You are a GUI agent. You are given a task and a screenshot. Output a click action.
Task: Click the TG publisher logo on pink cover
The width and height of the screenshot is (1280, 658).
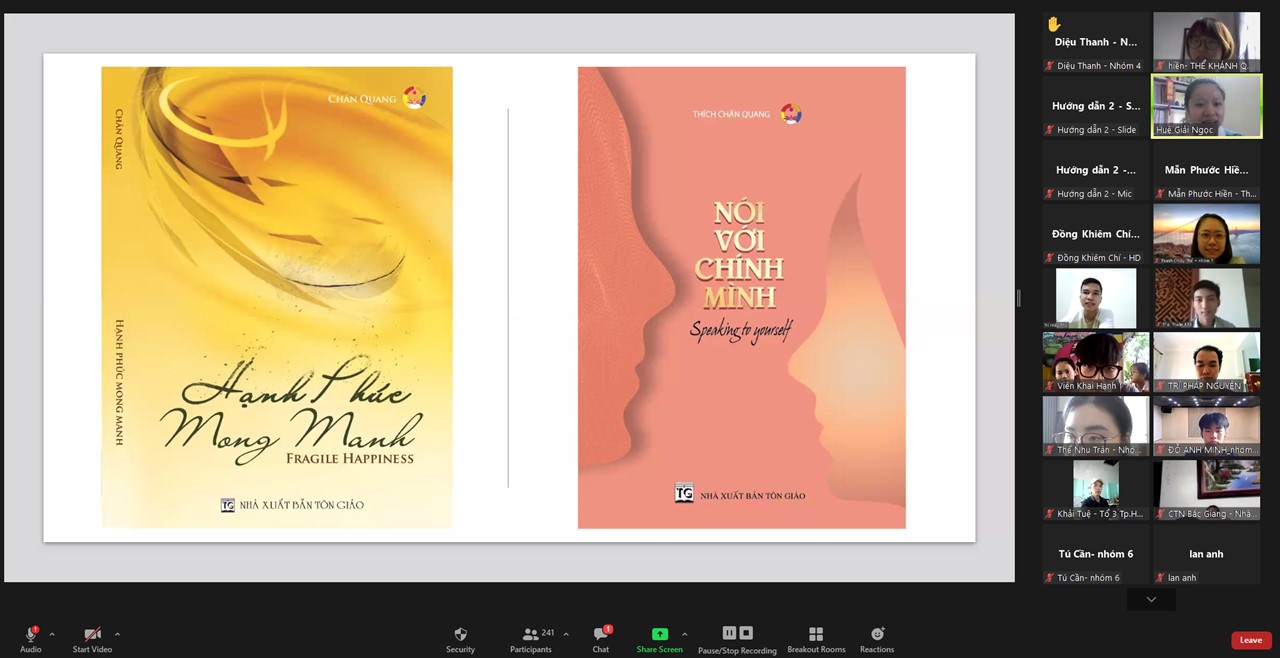click(684, 493)
